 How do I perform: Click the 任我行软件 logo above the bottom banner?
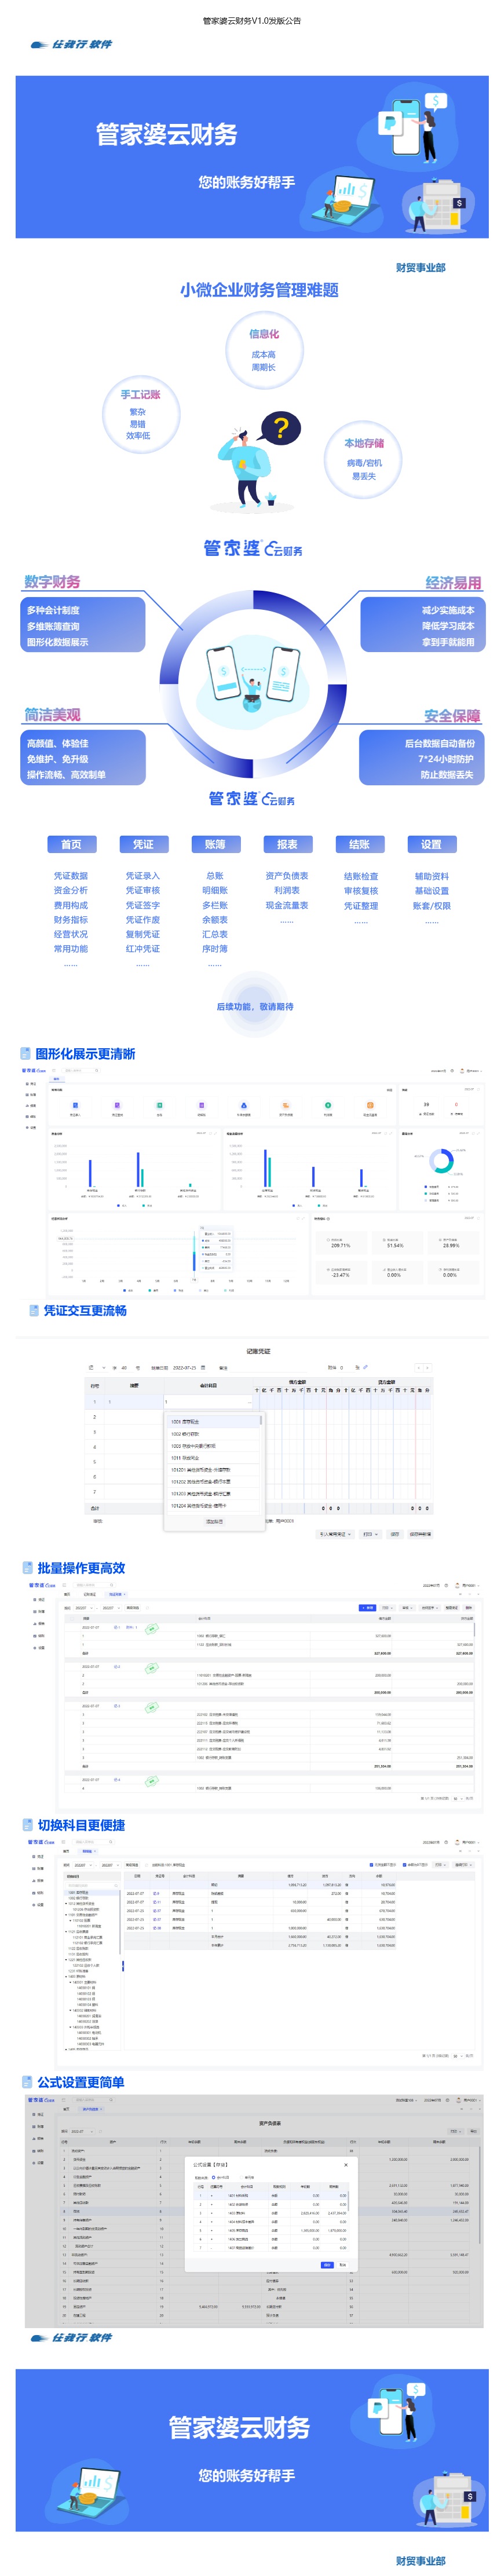point(72,2337)
